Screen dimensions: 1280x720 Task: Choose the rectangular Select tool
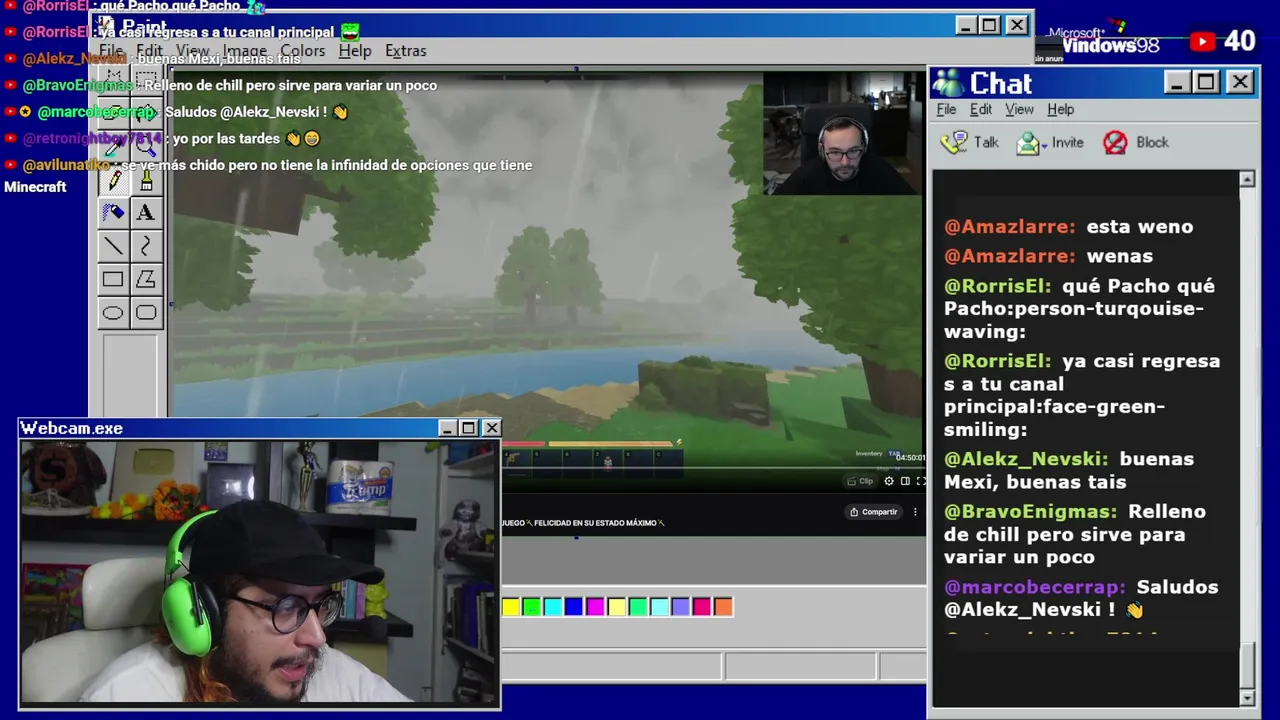[x=146, y=80]
